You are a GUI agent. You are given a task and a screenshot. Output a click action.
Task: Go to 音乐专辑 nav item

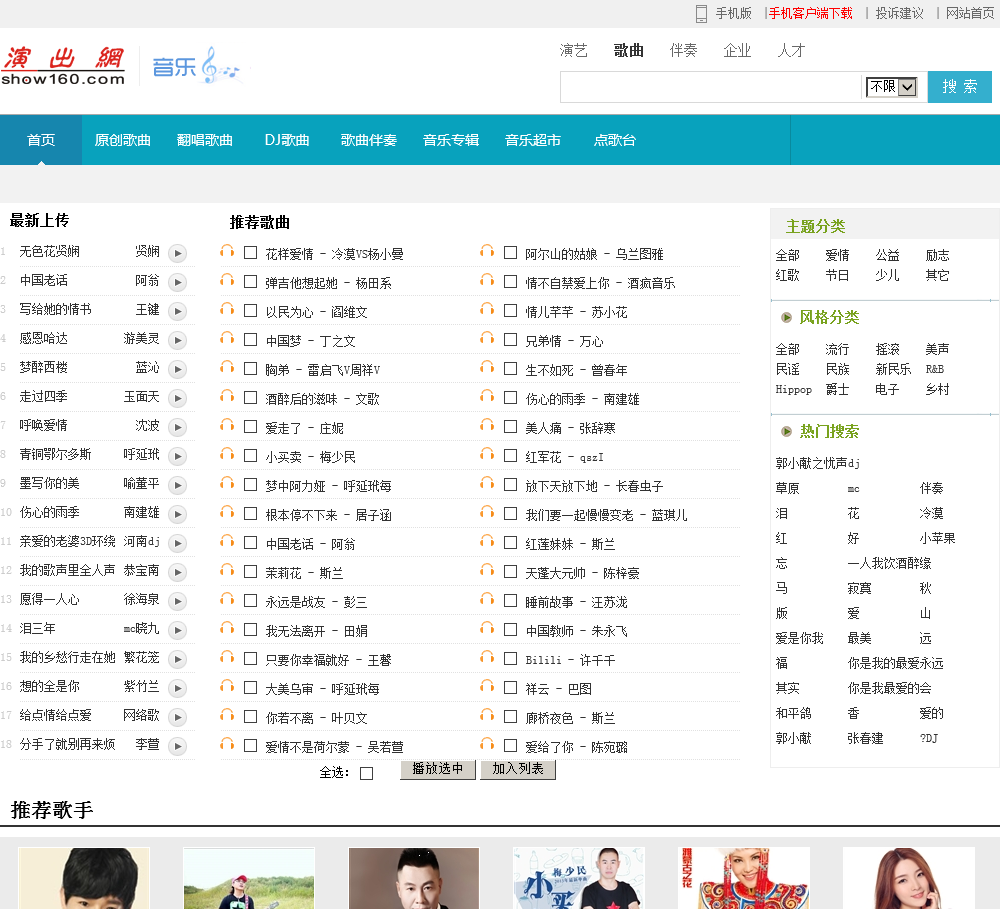coord(451,140)
